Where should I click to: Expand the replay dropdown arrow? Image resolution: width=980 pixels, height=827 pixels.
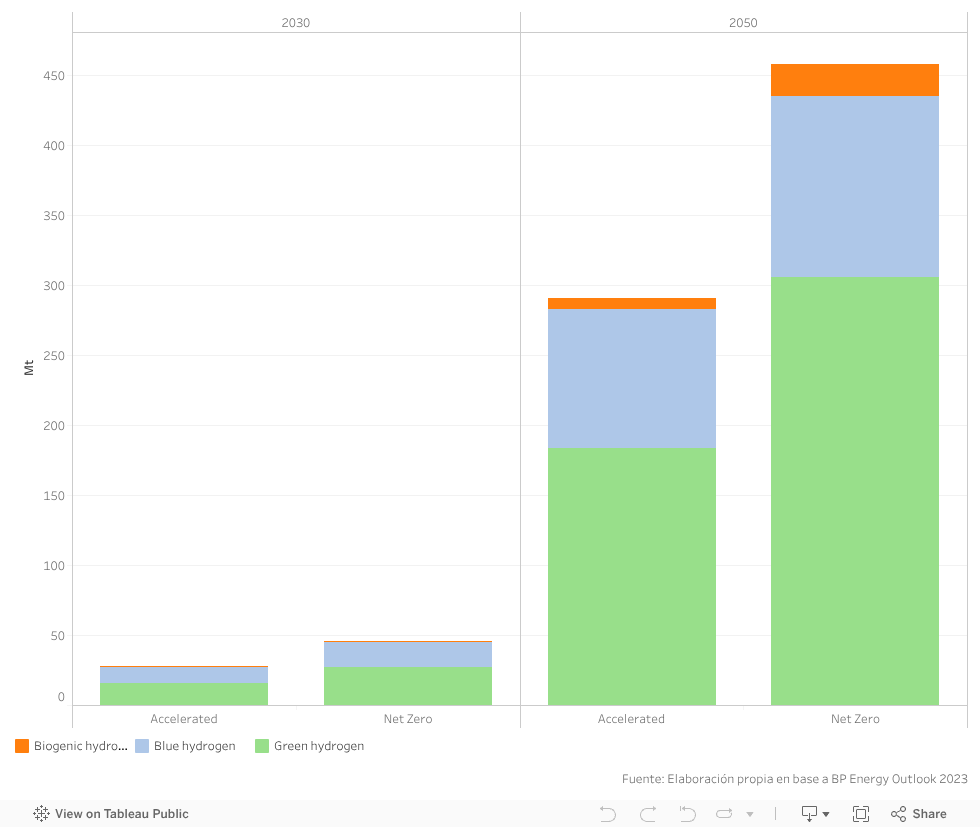tap(749, 814)
